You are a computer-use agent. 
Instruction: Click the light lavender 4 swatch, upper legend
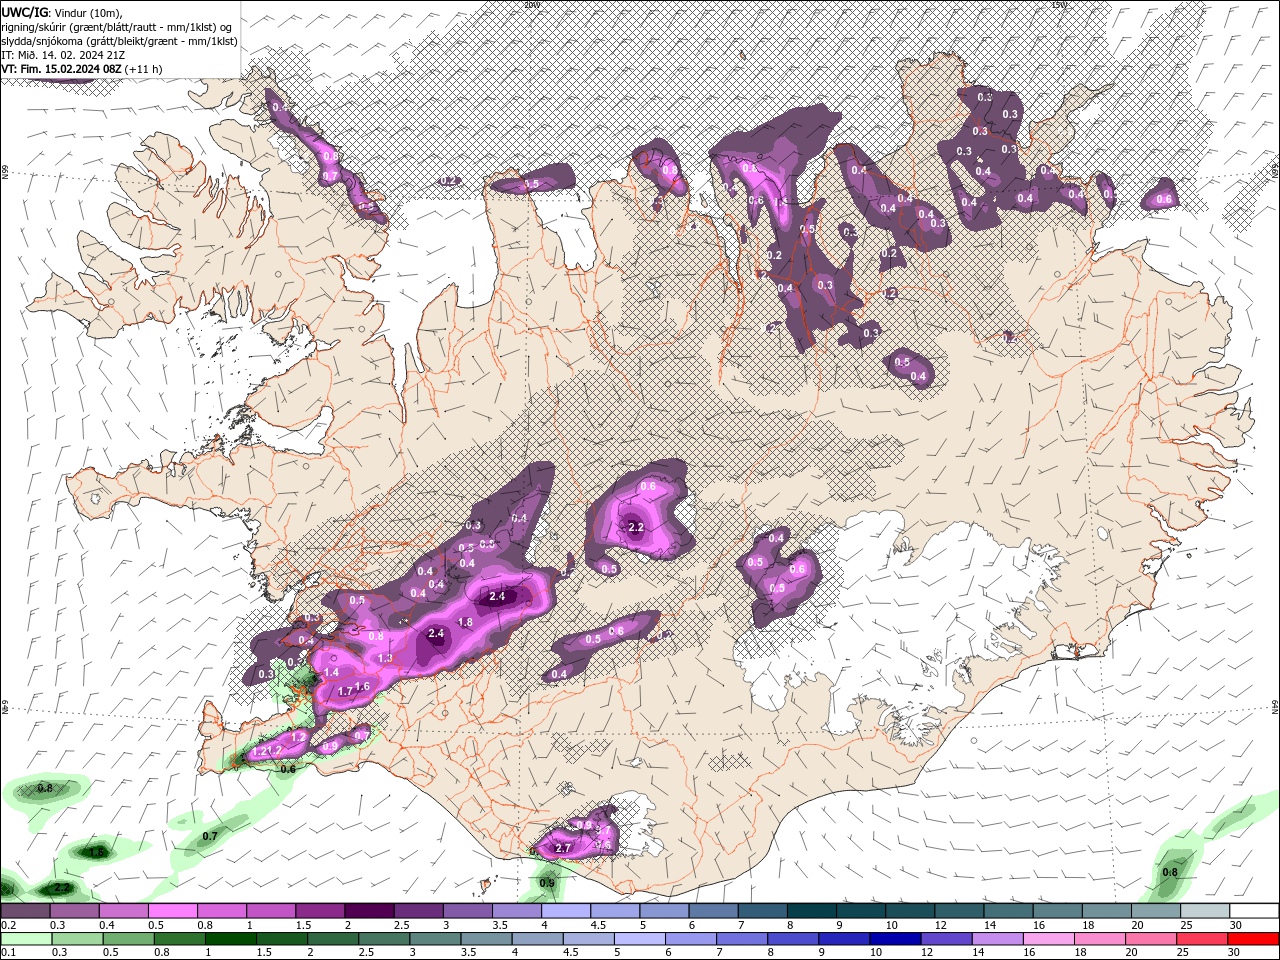pos(564,911)
